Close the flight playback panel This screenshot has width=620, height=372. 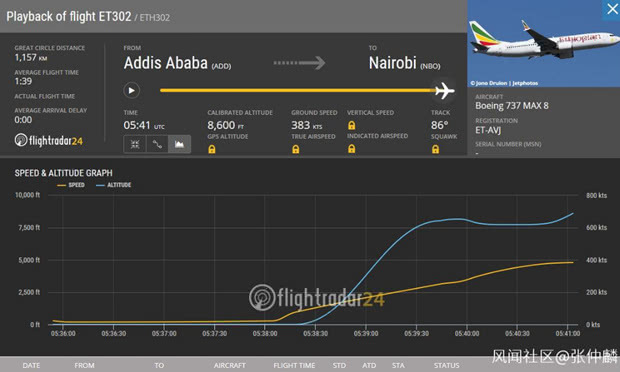click(612, 9)
